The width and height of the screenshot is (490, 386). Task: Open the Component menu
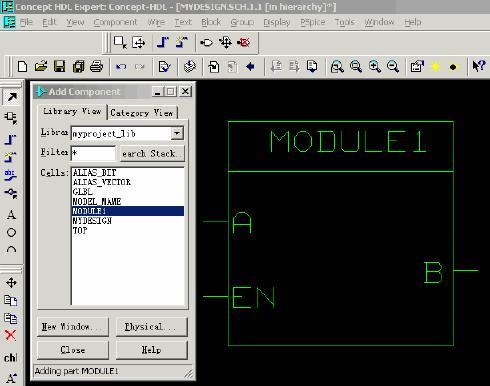click(115, 22)
